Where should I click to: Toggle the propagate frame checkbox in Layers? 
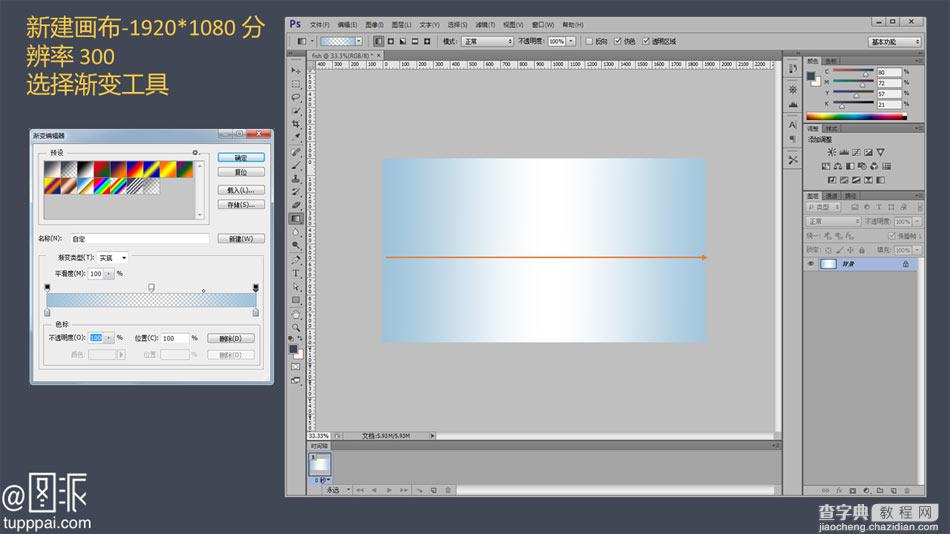pos(891,236)
